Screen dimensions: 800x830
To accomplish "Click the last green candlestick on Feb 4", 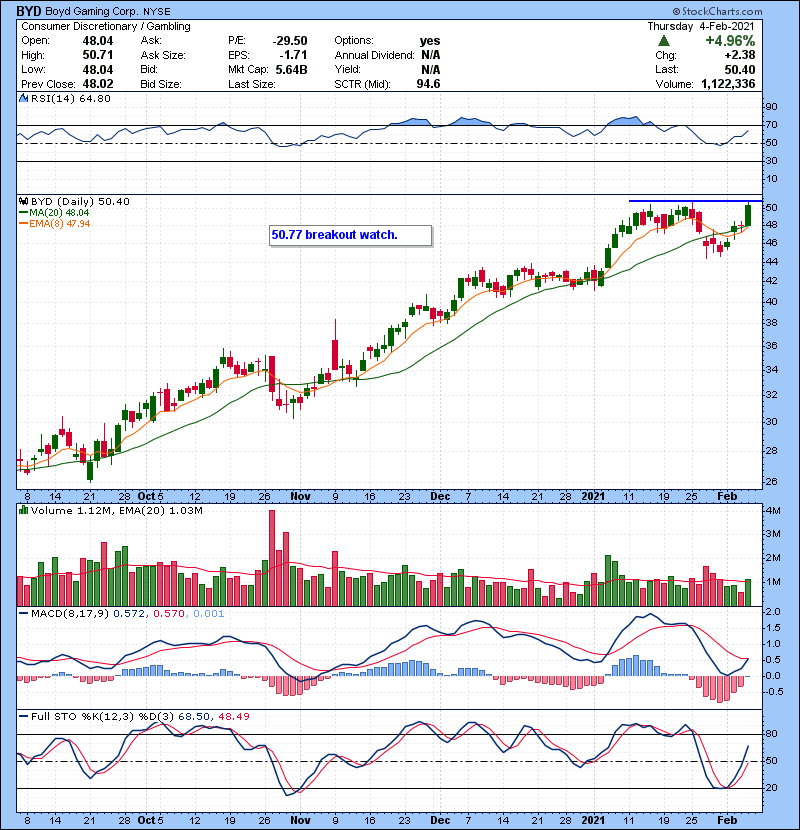I will click(x=748, y=214).
